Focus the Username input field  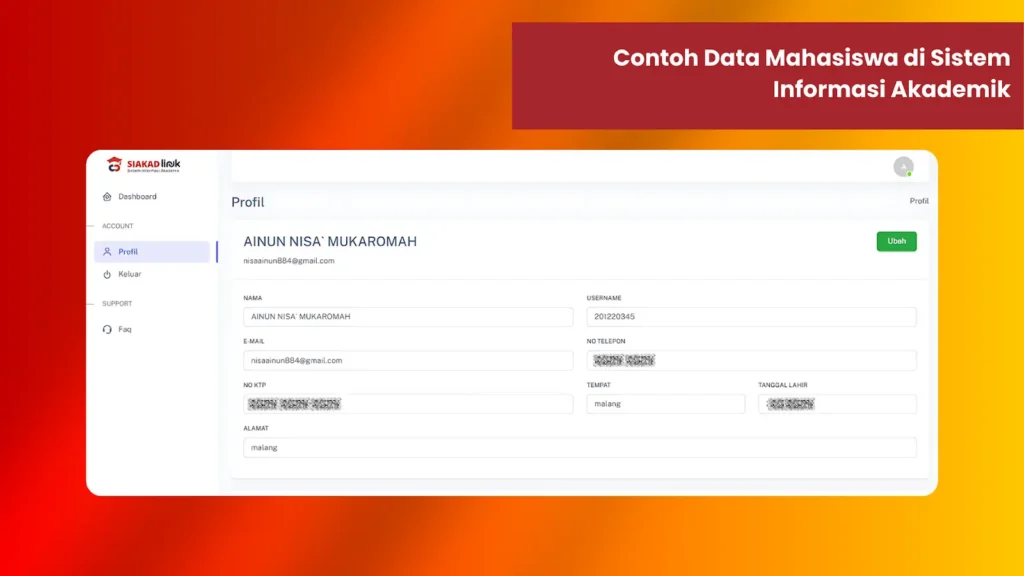pyautogui.click(x=751, y=317)
